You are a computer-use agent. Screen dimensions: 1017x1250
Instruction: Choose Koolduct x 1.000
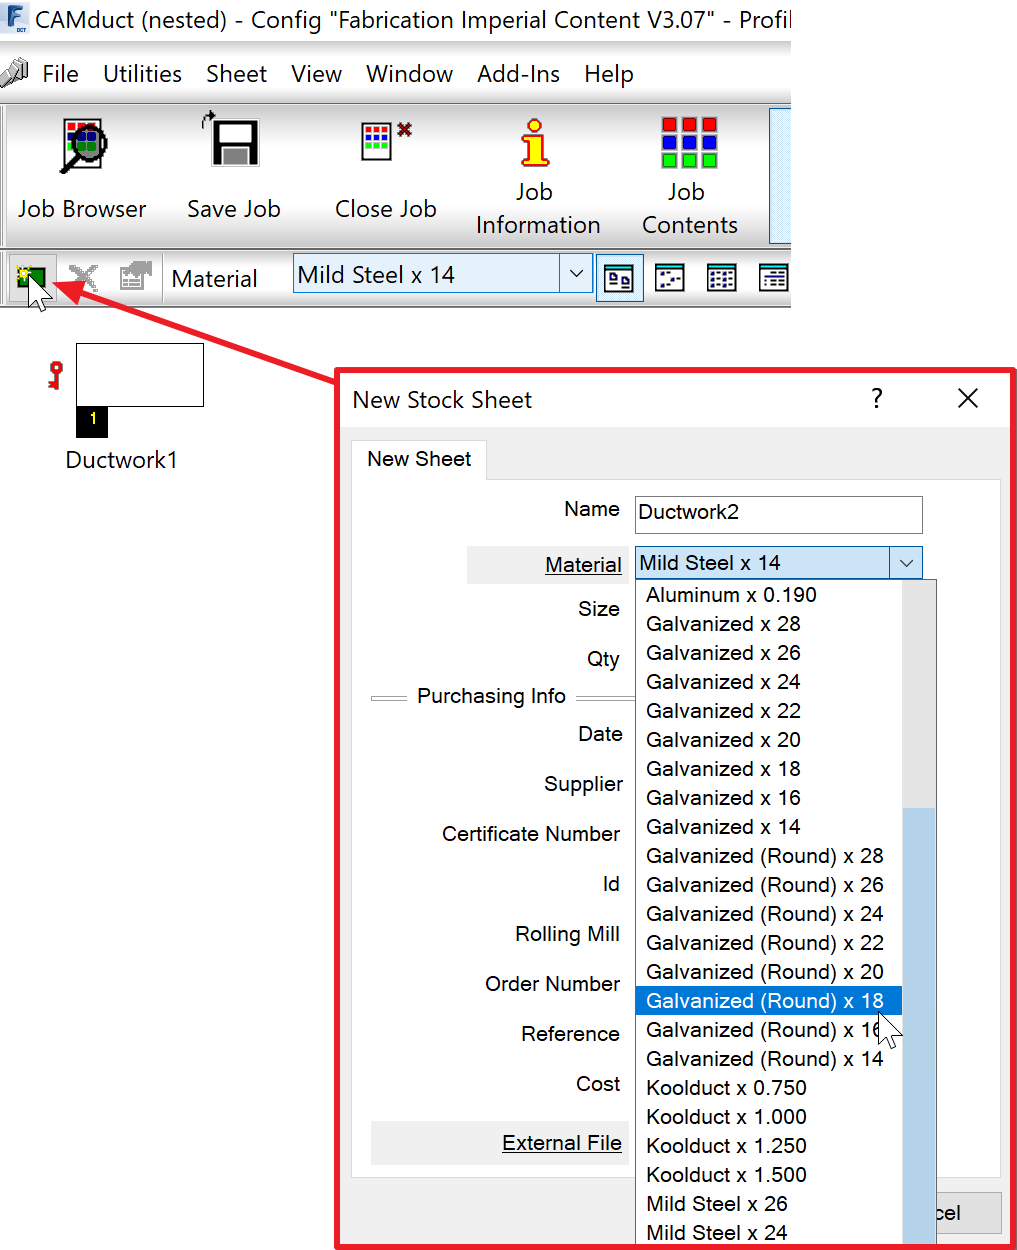pyautogui.click(x=769, y=1117)
